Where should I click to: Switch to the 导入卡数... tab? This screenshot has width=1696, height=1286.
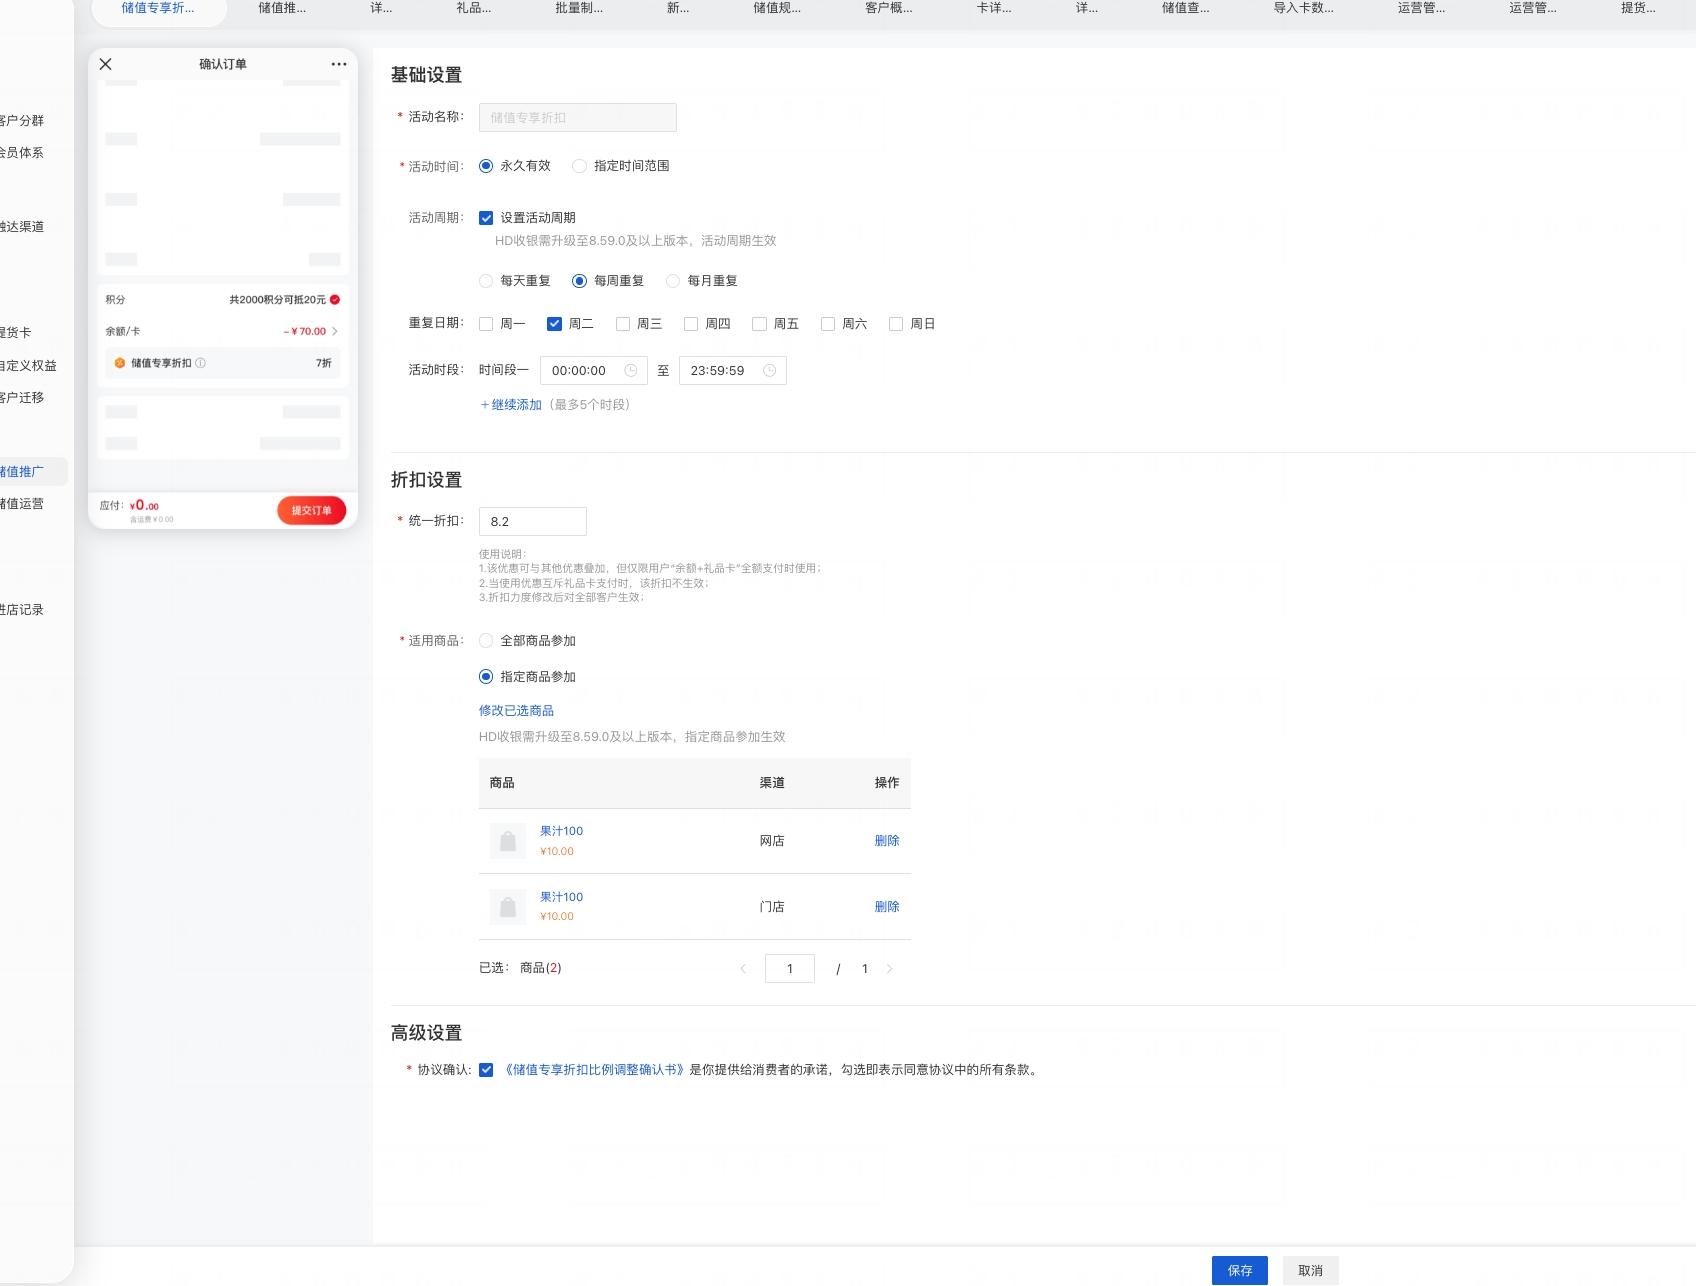point(1303,8)
